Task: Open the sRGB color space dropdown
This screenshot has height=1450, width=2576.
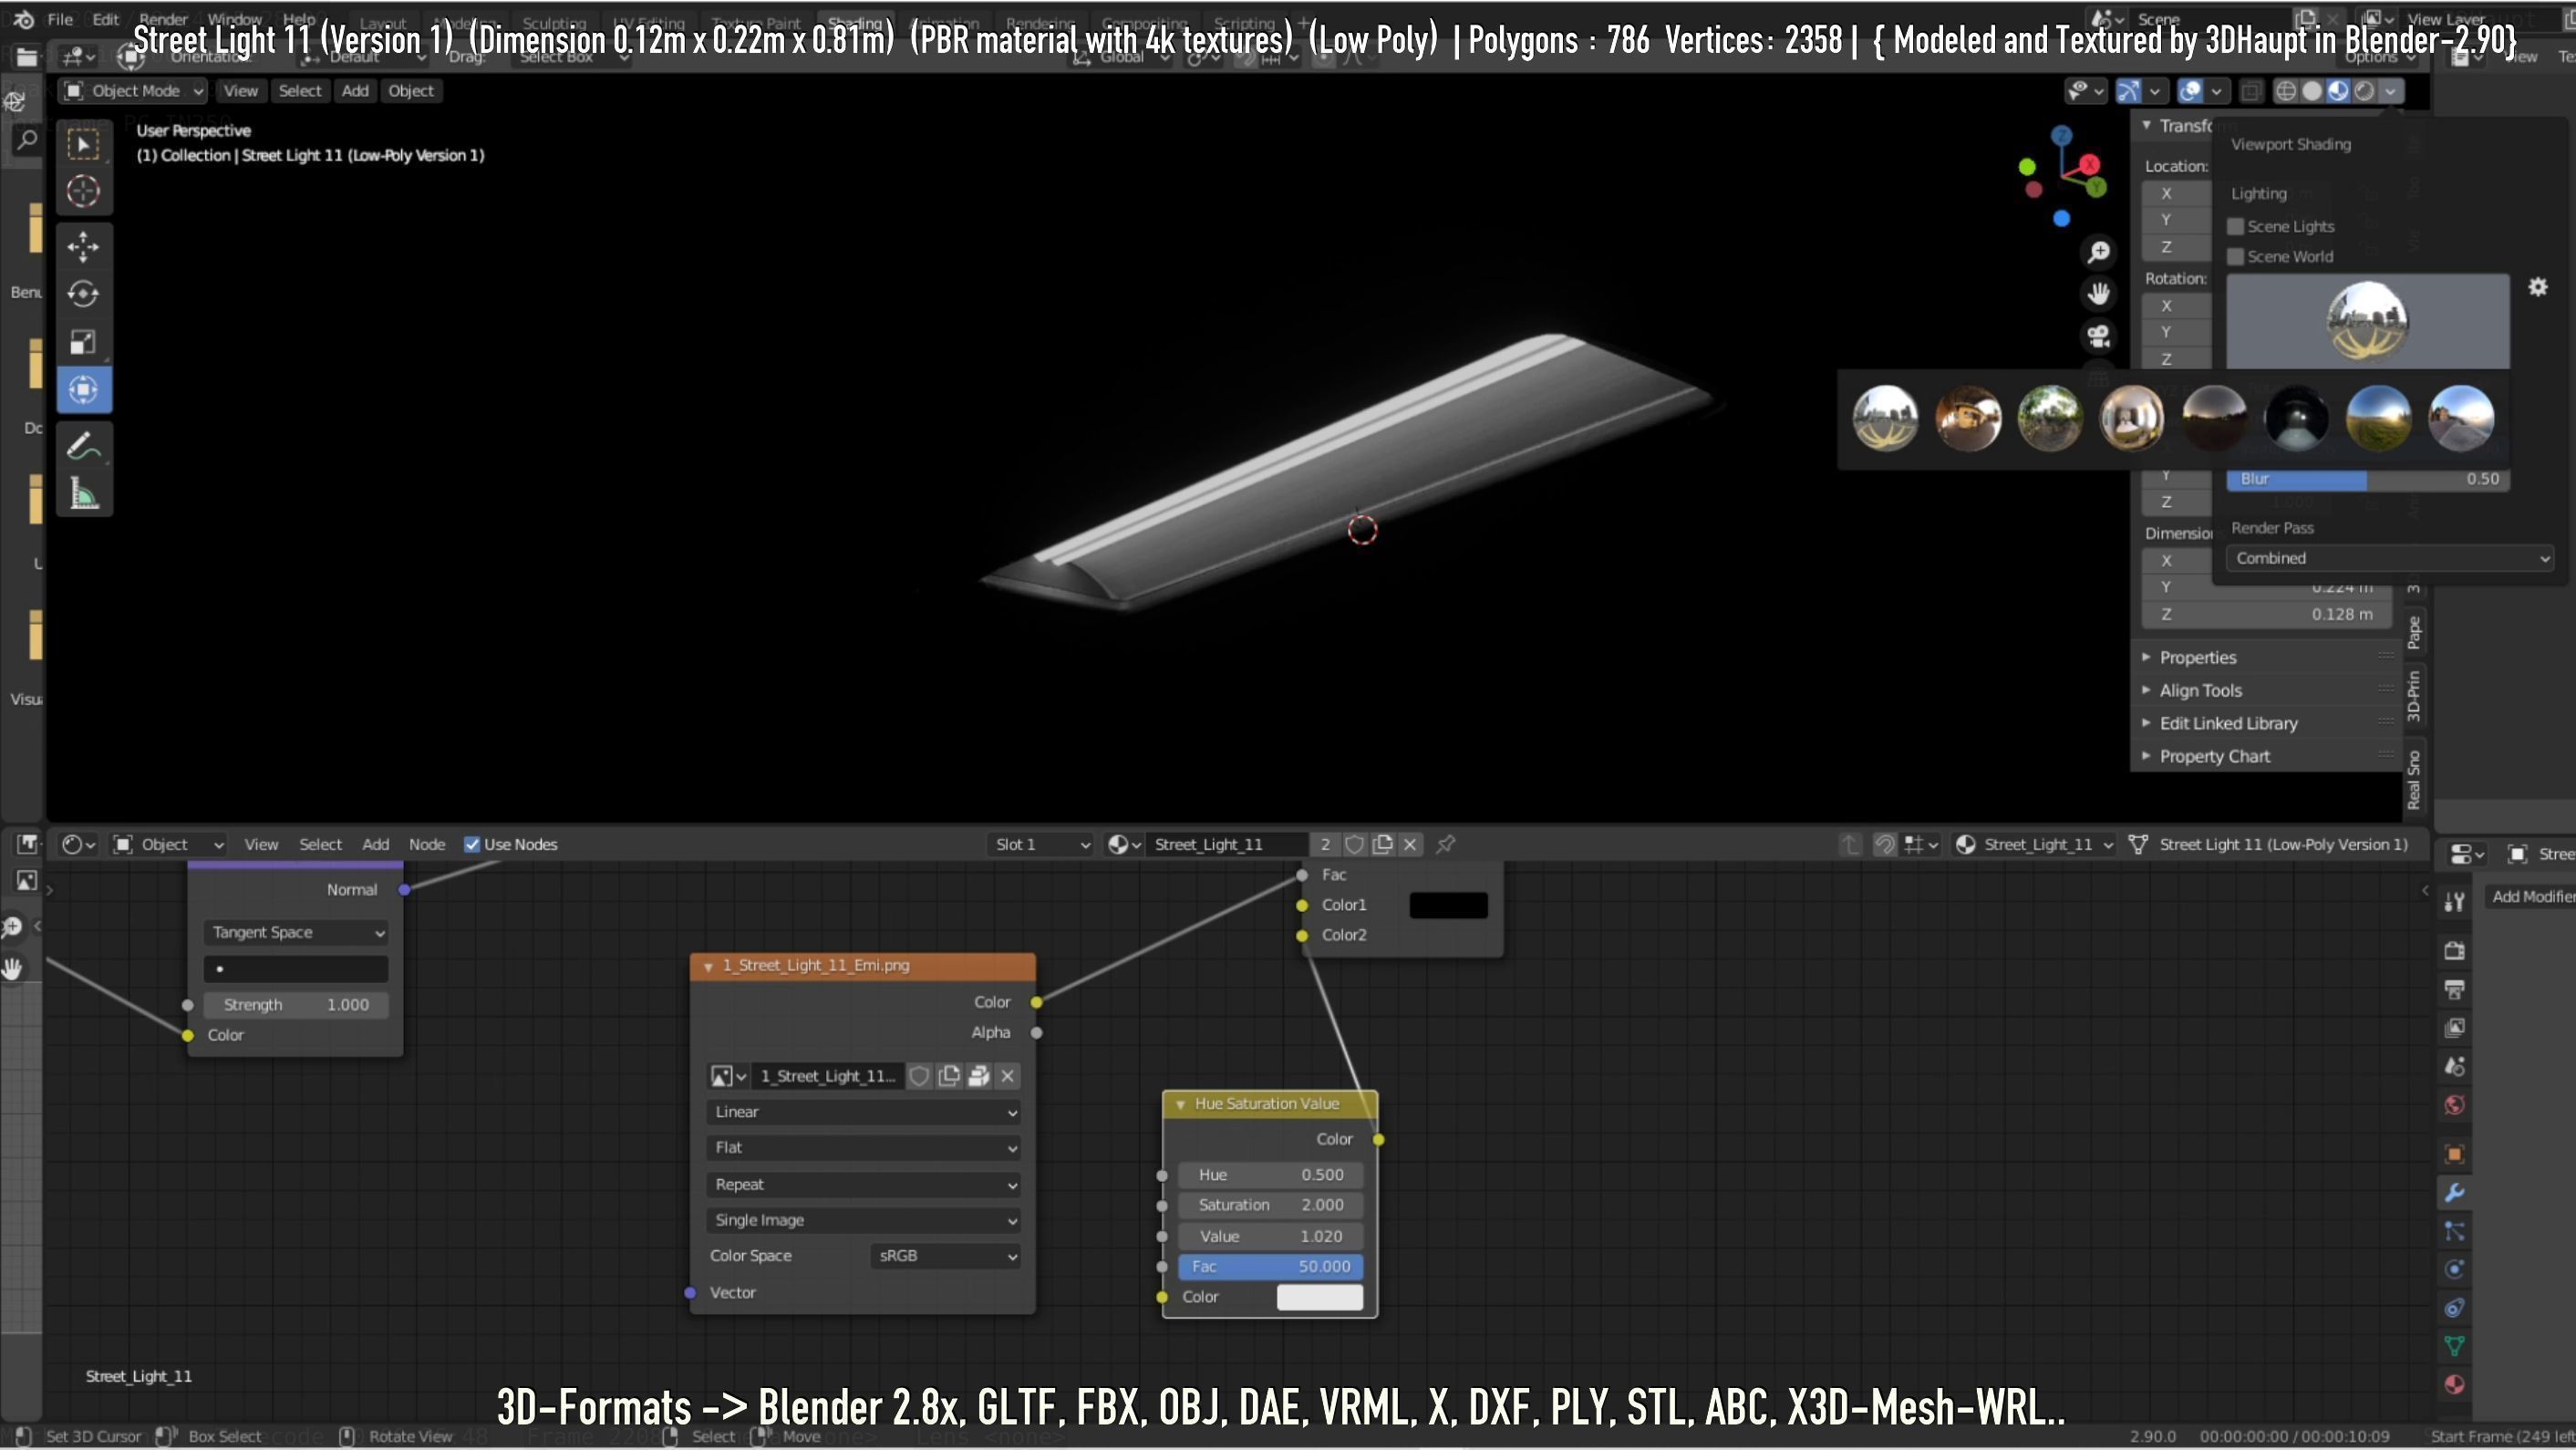Action: click(946, 1256)
